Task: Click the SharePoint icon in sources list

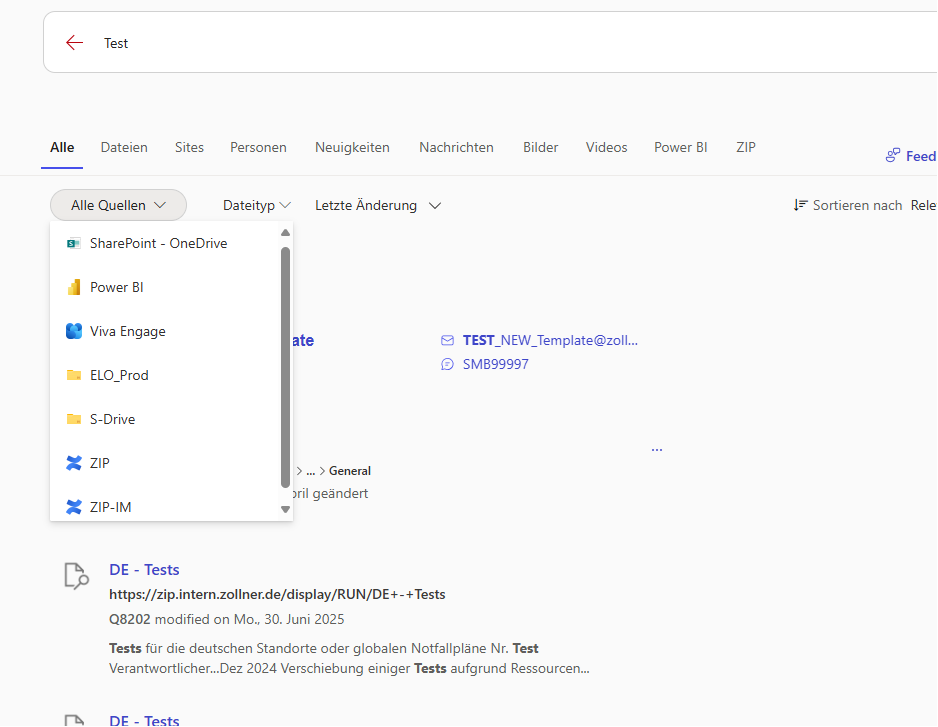Action: click(74, 244)
